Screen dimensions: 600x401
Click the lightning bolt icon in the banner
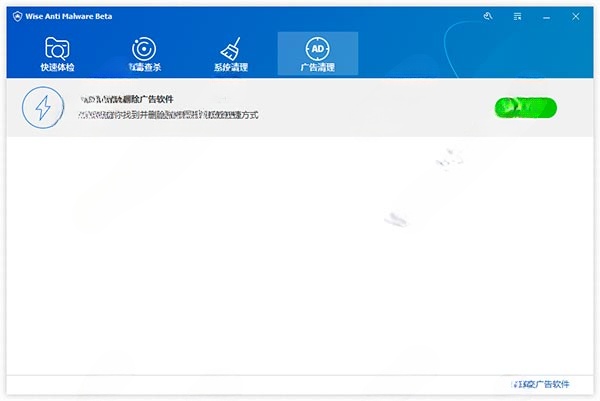[x=46, y=109]
